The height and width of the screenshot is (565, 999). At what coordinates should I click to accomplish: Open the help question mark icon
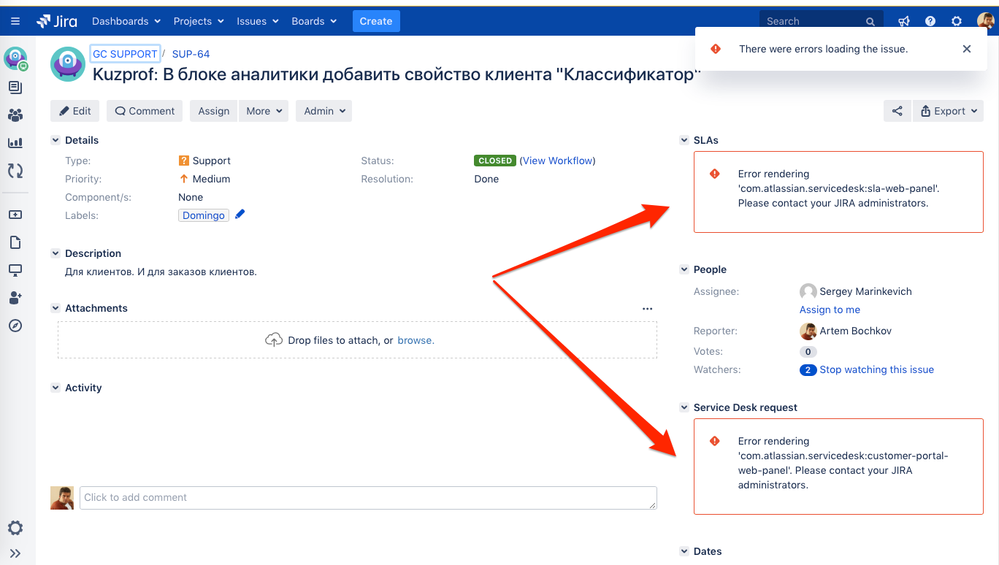(930, 21)
